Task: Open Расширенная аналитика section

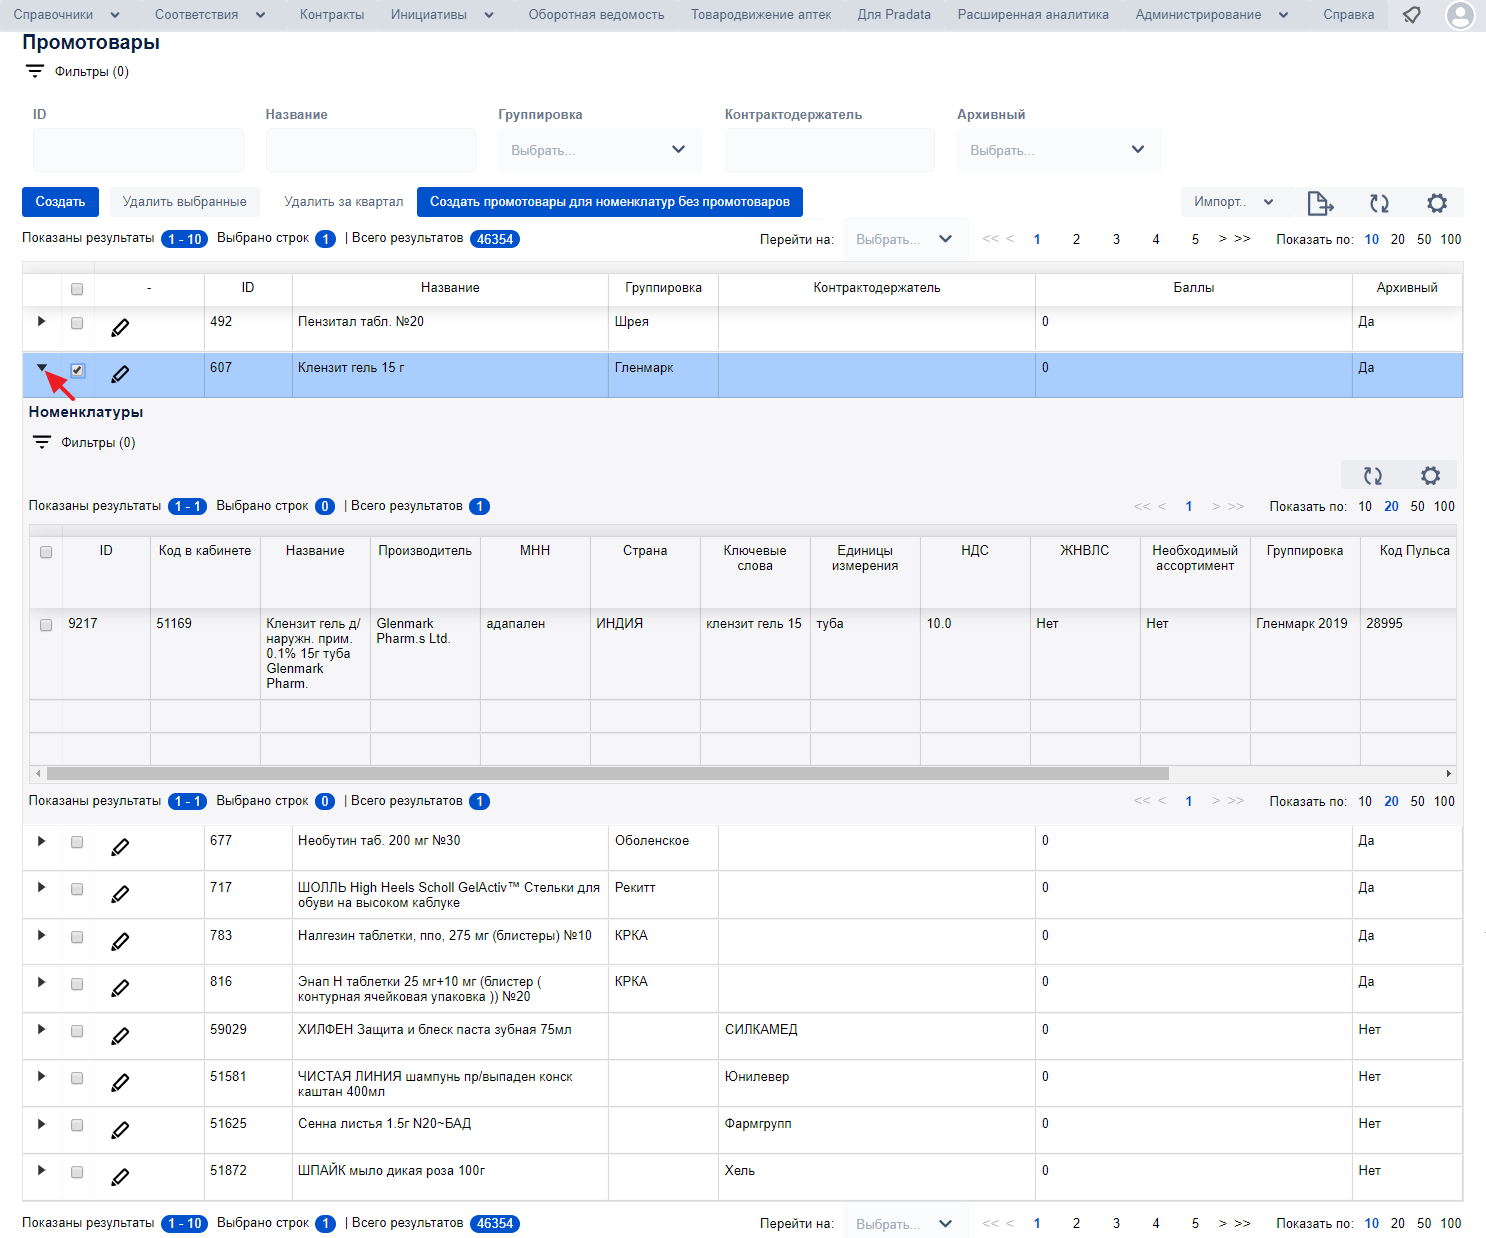Action: point(1033,15)
